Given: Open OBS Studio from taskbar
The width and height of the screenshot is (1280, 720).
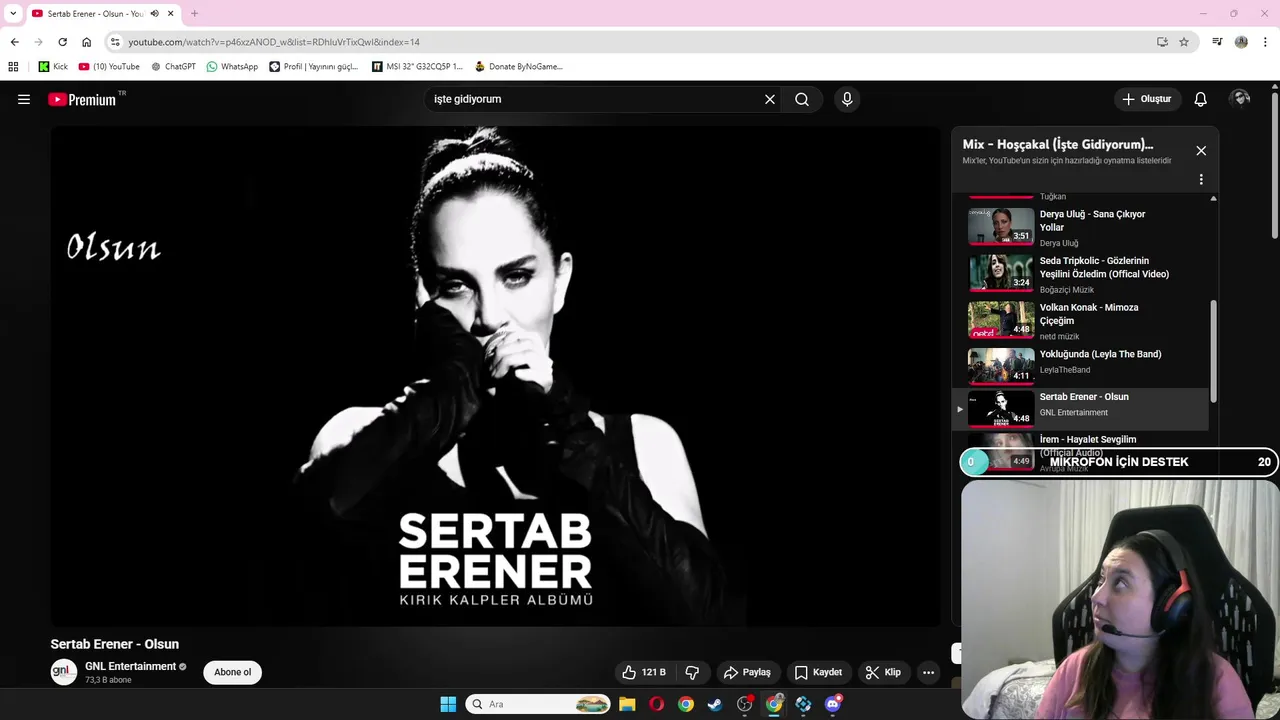Looking at the screenshot, I should coord(745,704).
